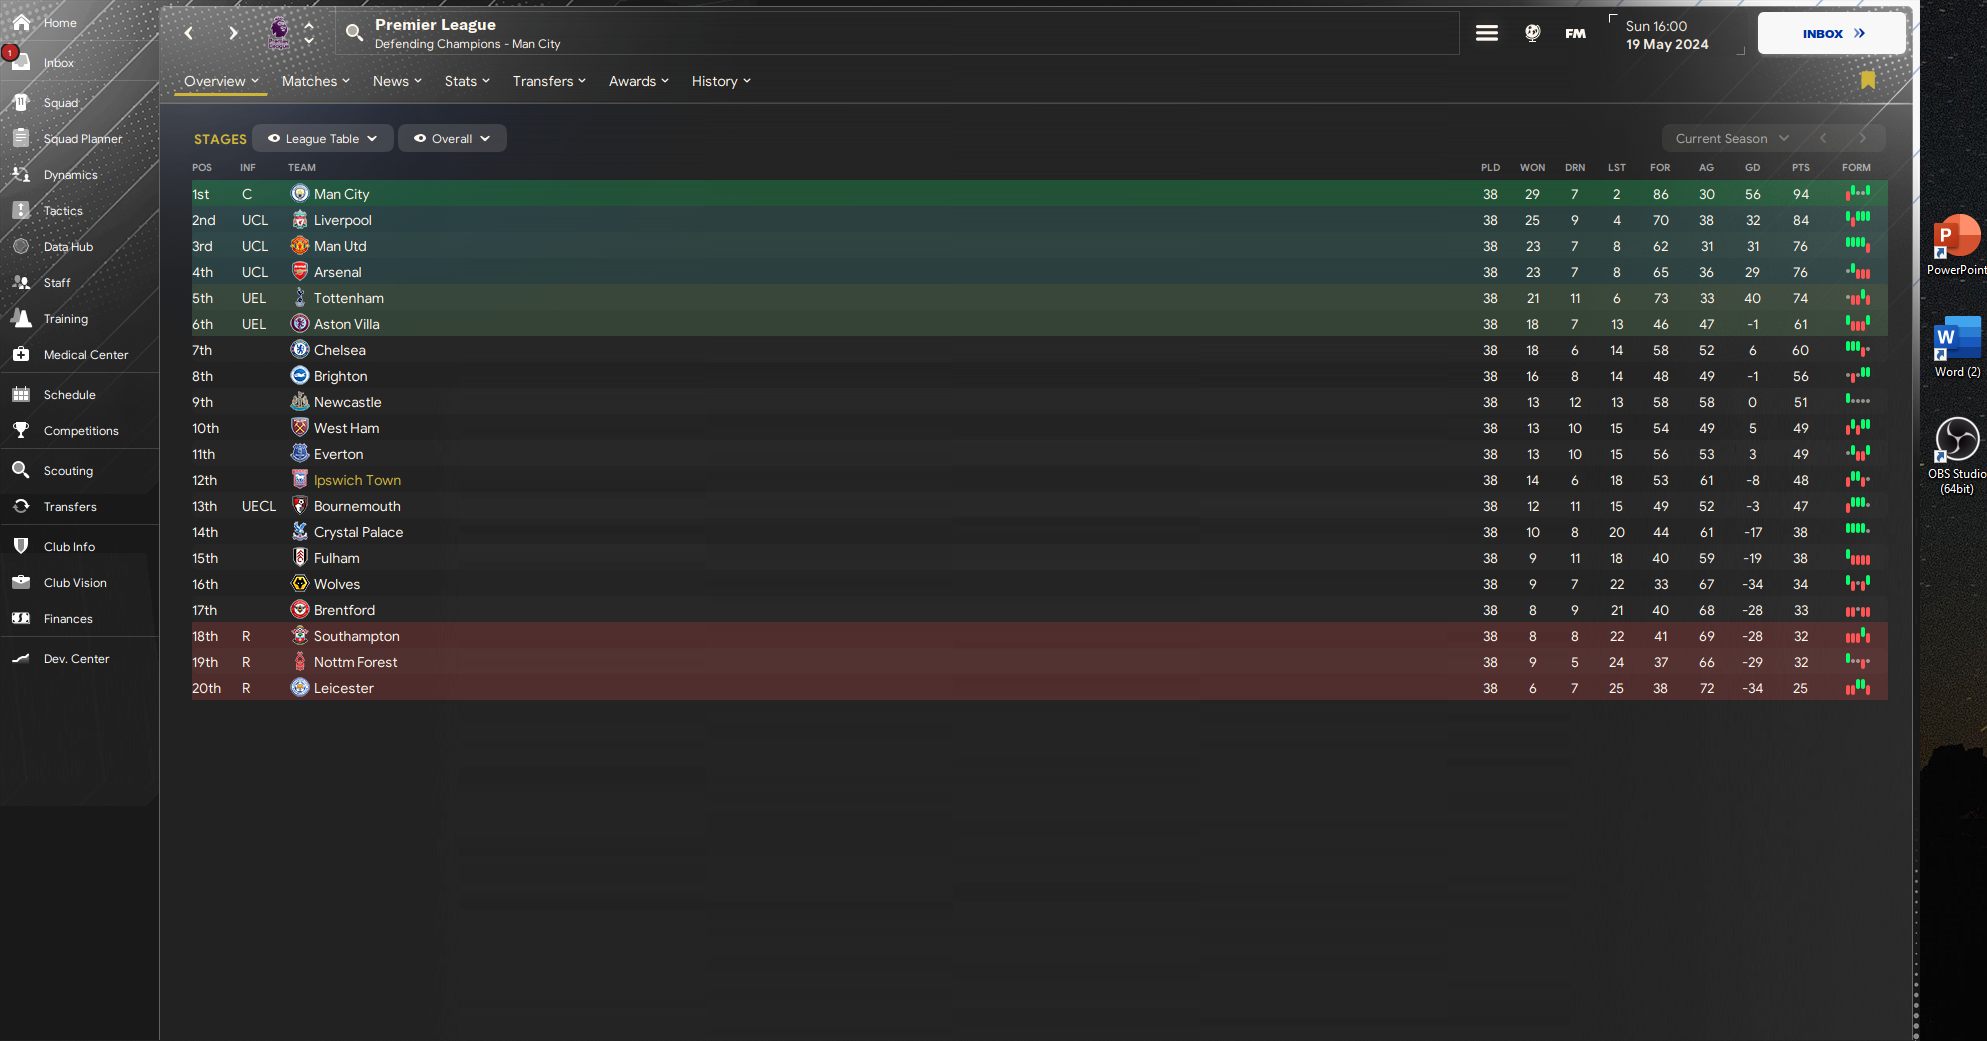Open Medical Center sidebar item
The width and height of the screenshot is (1987, 1041).
[86, 355]
